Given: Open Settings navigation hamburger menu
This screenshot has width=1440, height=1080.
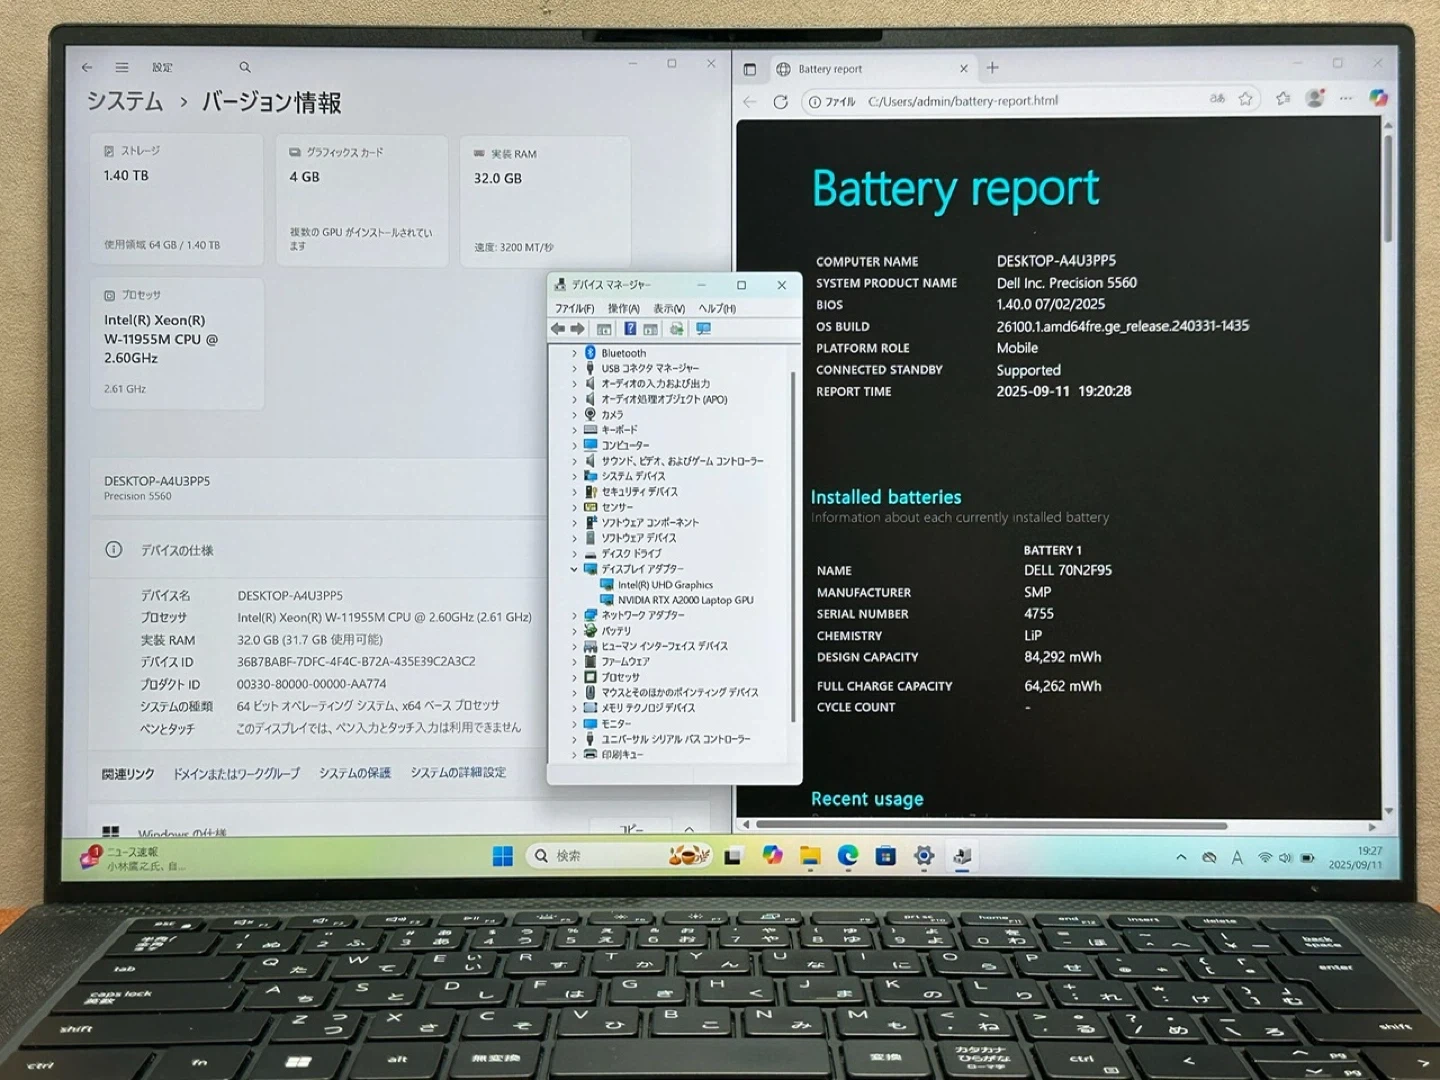Looking at the screenshot, I should 122,67.
